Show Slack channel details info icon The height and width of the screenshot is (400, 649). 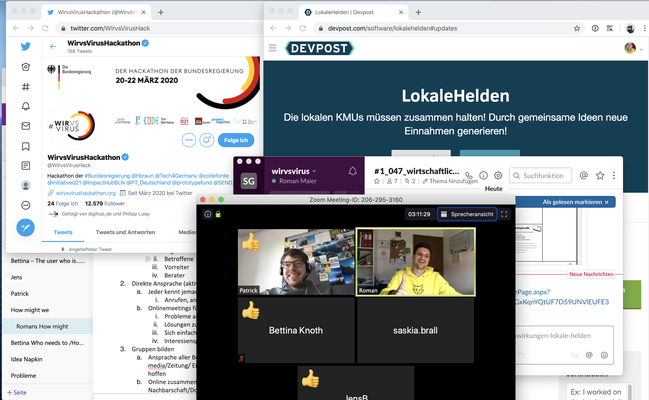coord(483,176)
